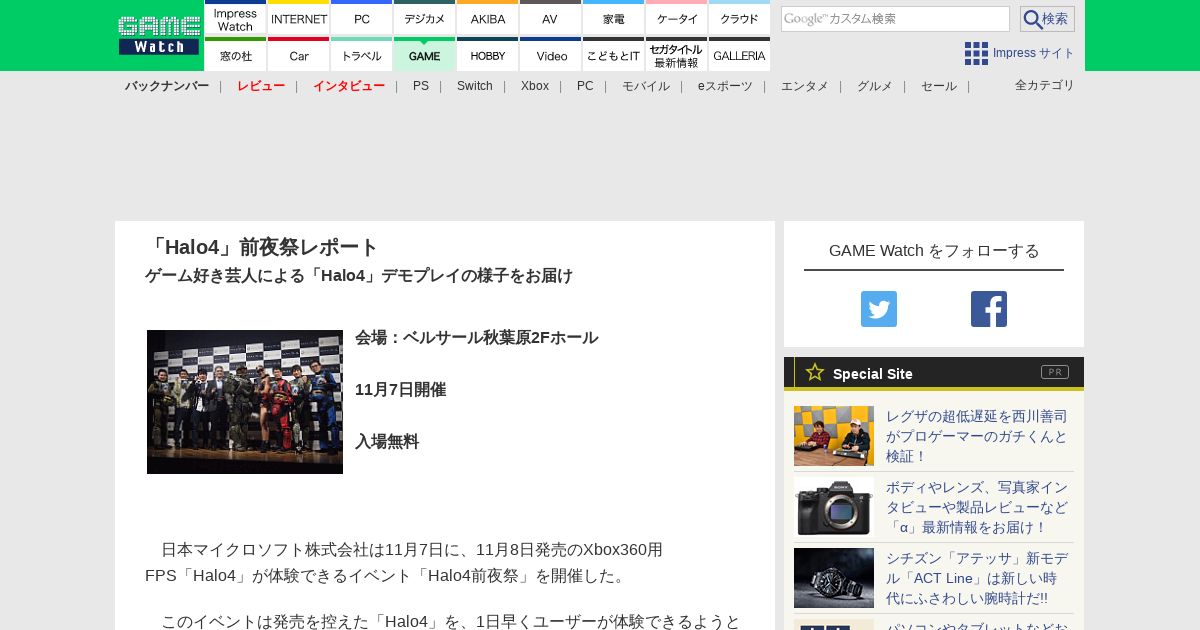Open the グルメ category link
The width and height of the screenshot is (1200, 630).
875,86
